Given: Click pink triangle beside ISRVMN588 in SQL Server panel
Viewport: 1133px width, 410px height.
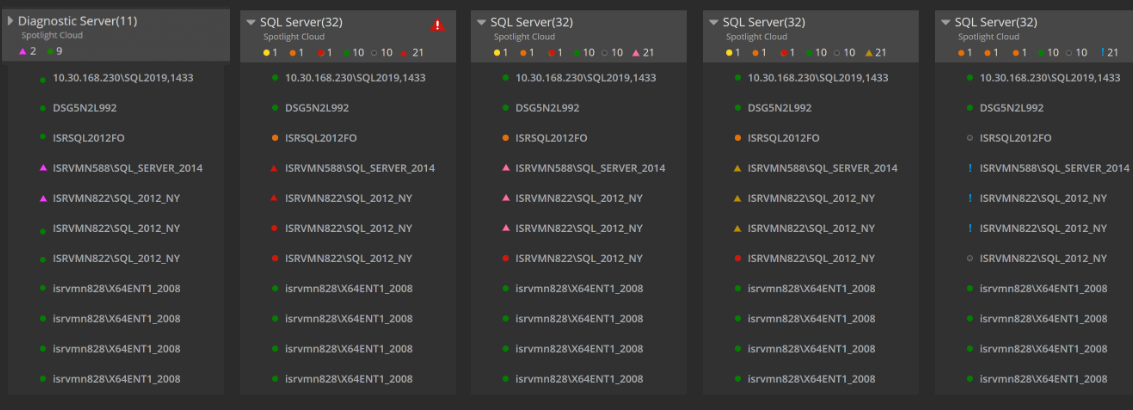Looking at the screenshot, I should (506, 168).
